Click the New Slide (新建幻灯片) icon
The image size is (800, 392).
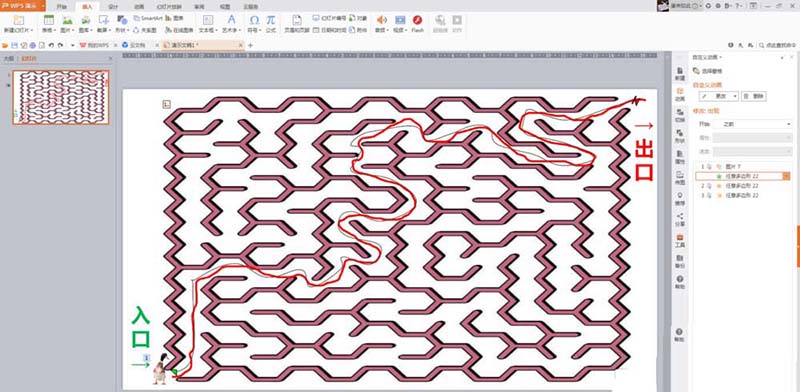pos(19,20)
